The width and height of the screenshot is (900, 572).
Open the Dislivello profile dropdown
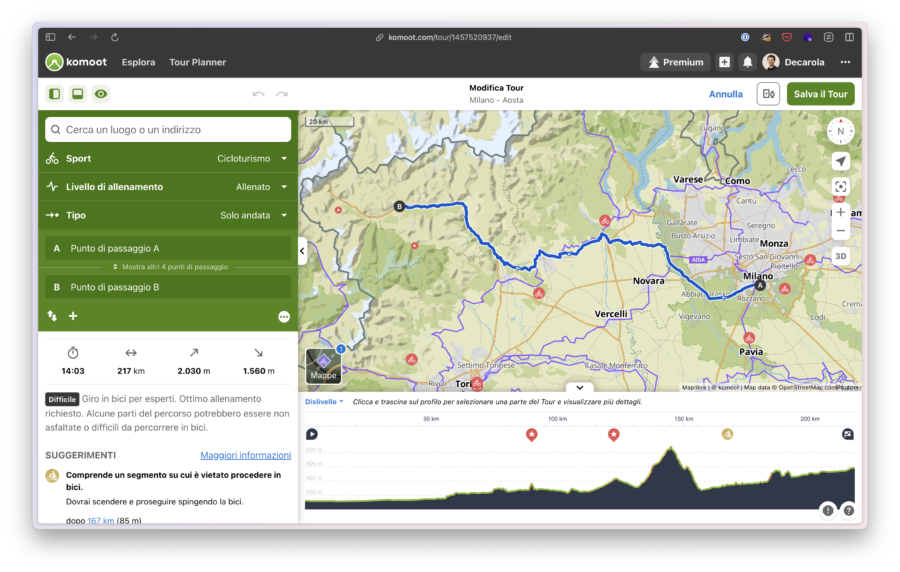[324, 402]
